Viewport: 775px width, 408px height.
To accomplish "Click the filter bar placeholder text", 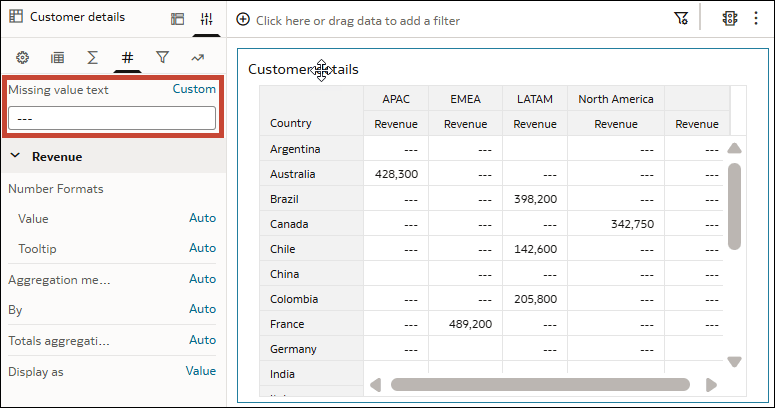I will tap(358, 21).
